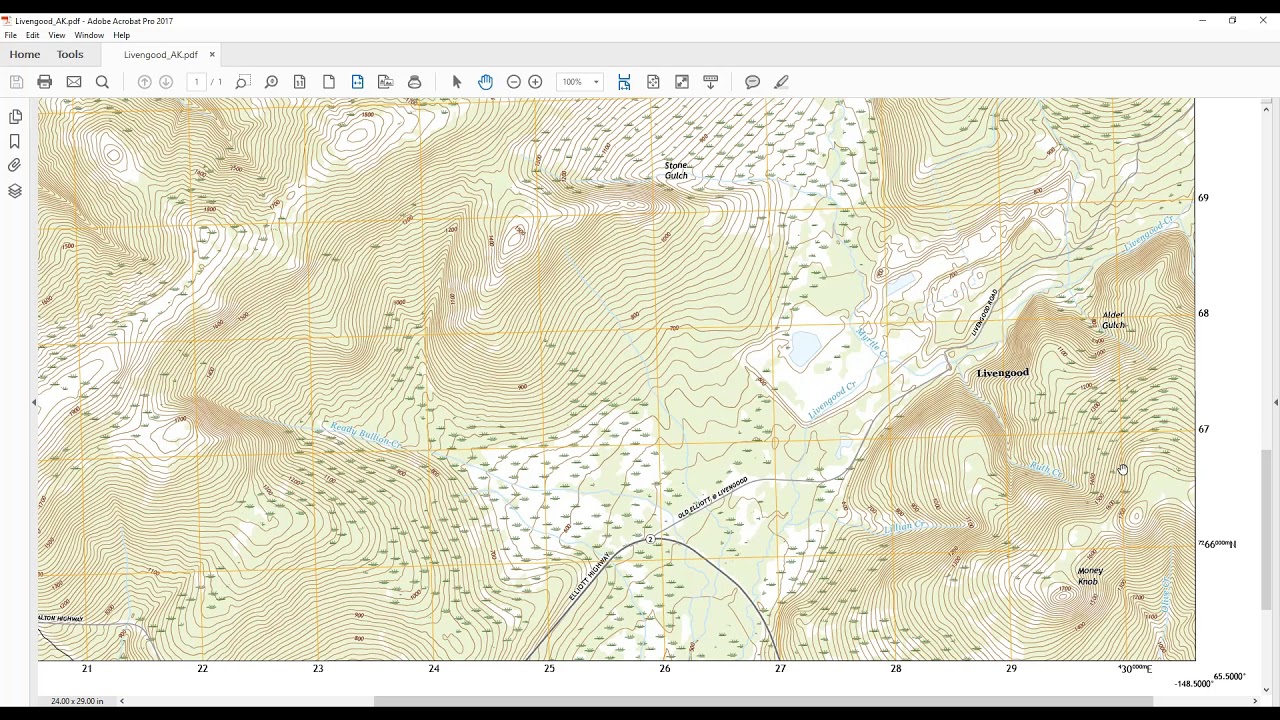Toggle the Layers panel in sidebar

pyautogui.click(x=15, y=190)
